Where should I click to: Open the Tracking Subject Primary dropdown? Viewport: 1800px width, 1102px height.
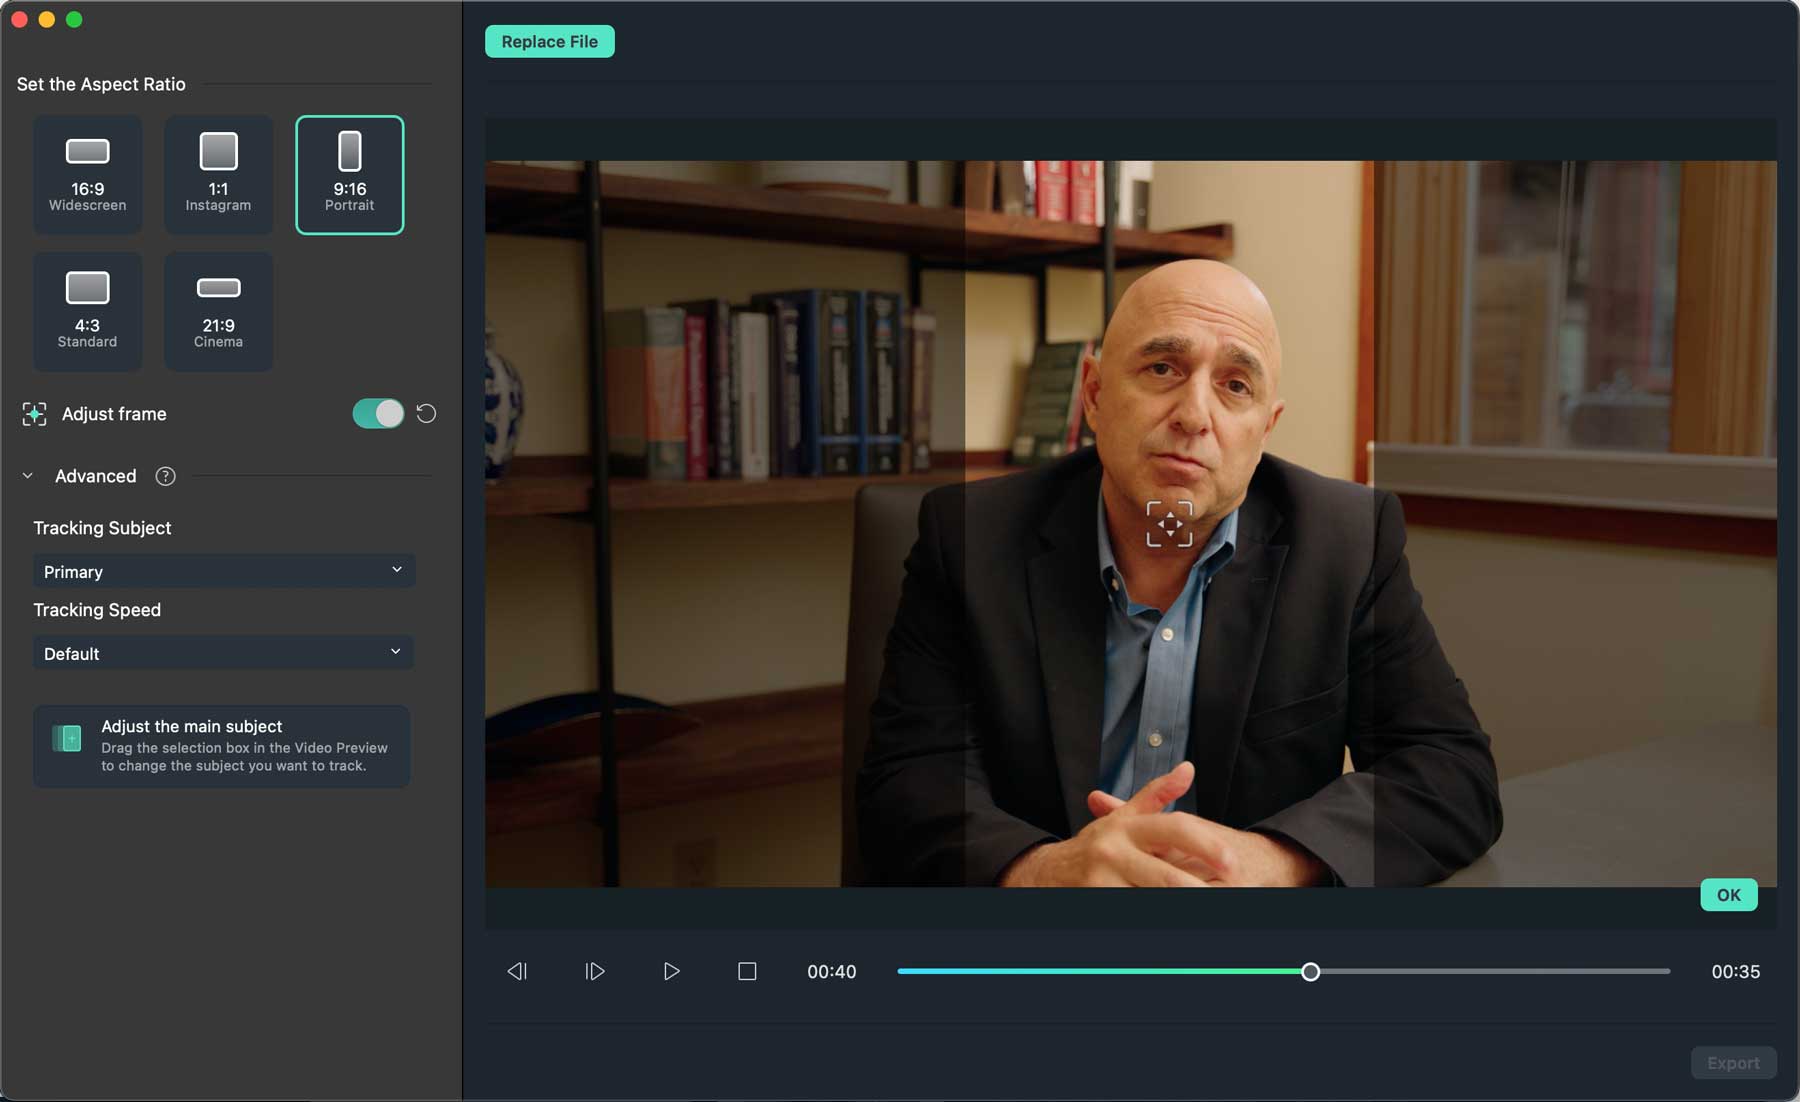224,571
